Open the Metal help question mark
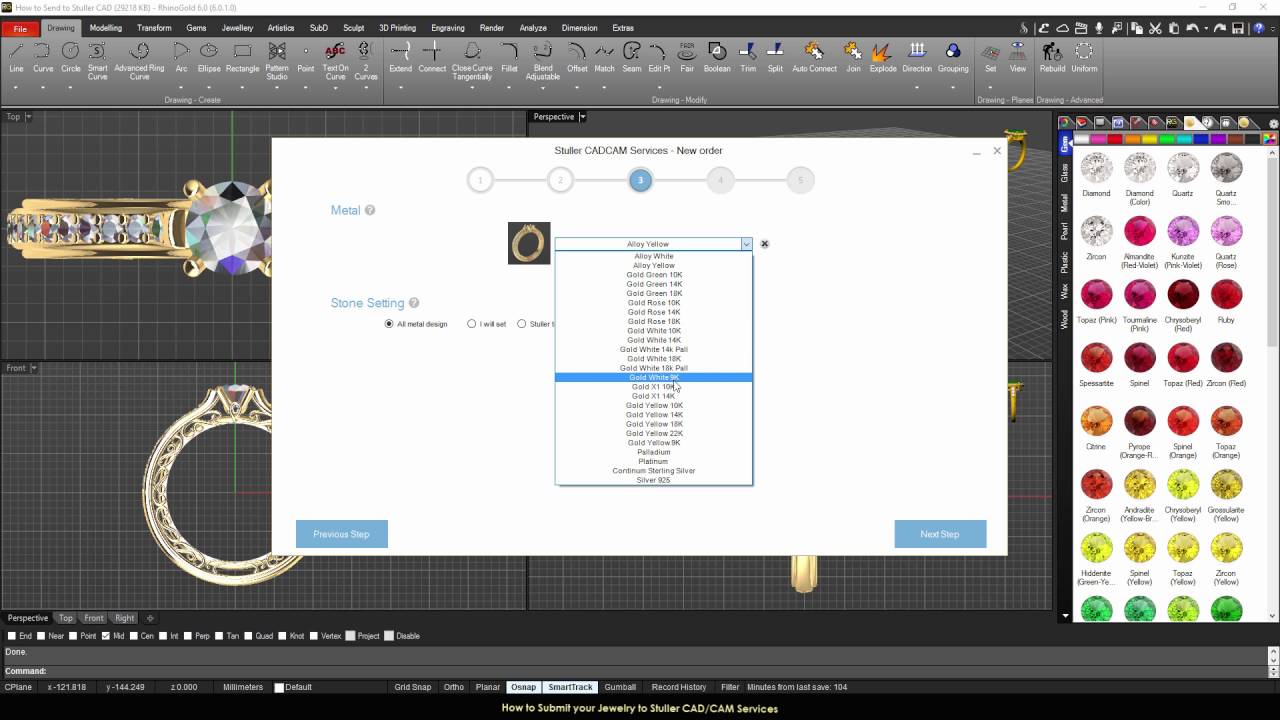The width and height of the screenshot is (1280, 720). click(370, 211)
